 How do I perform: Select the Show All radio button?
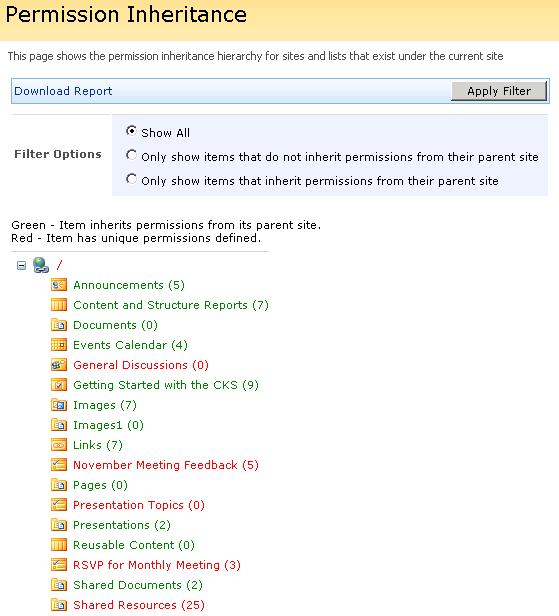(131, 131)
